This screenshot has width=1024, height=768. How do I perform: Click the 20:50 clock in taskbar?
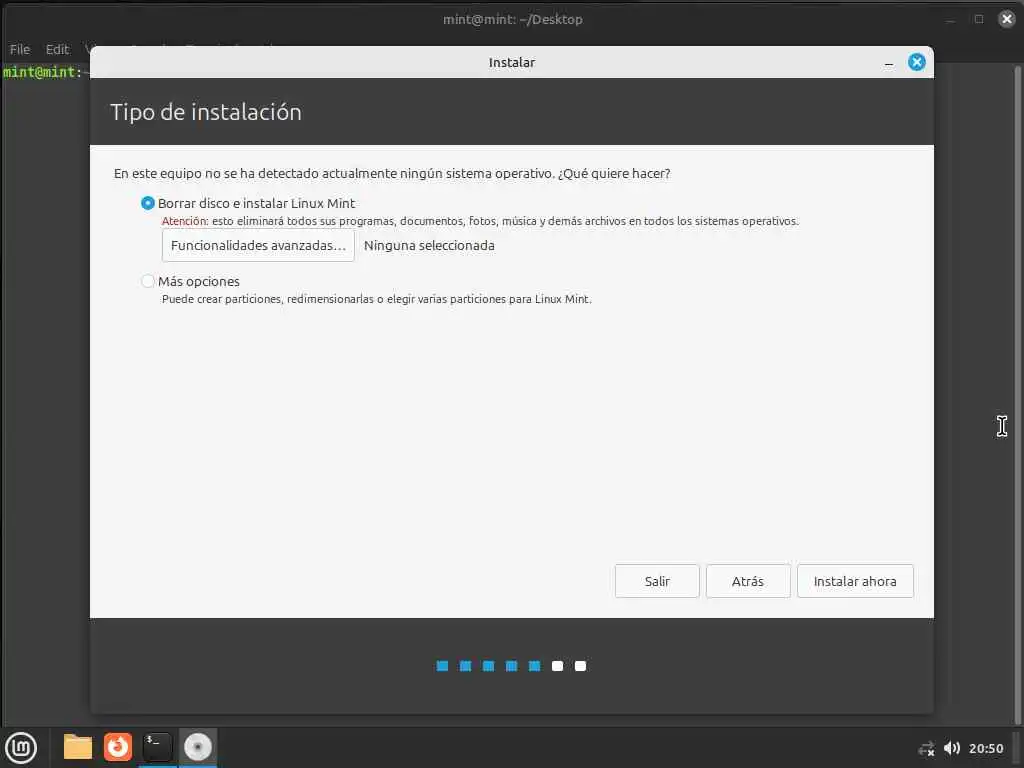(985, 748)
